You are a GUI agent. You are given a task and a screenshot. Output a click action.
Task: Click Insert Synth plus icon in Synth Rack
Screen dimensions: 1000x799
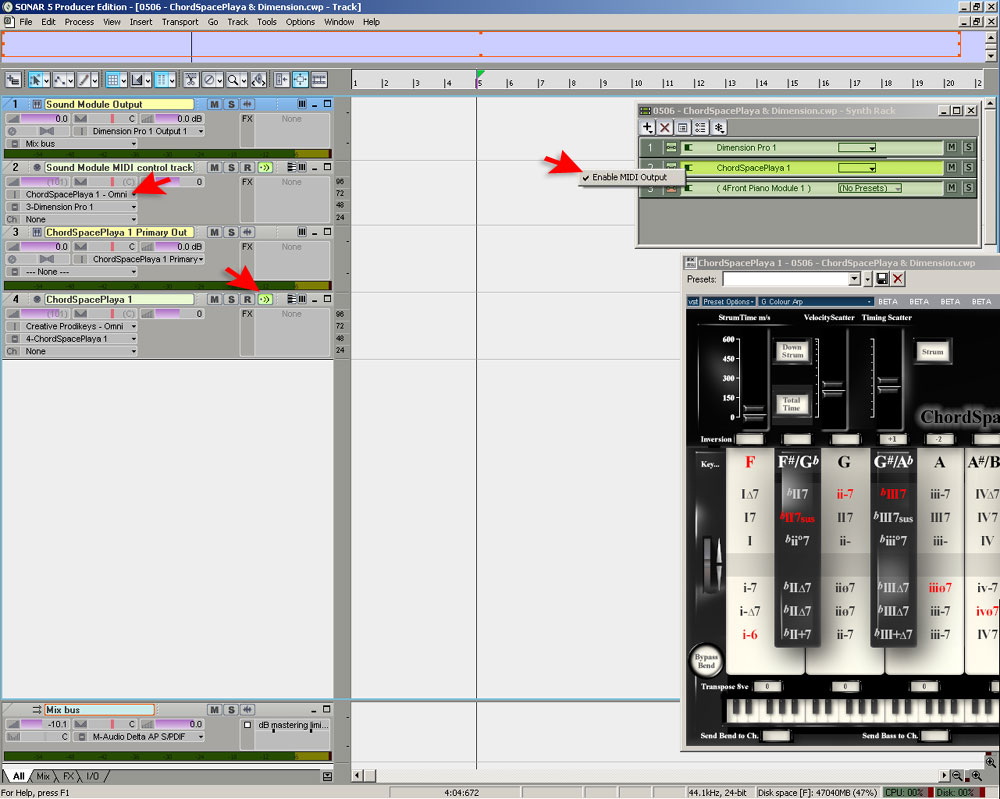pyautogui.click(x=647, y=128)
